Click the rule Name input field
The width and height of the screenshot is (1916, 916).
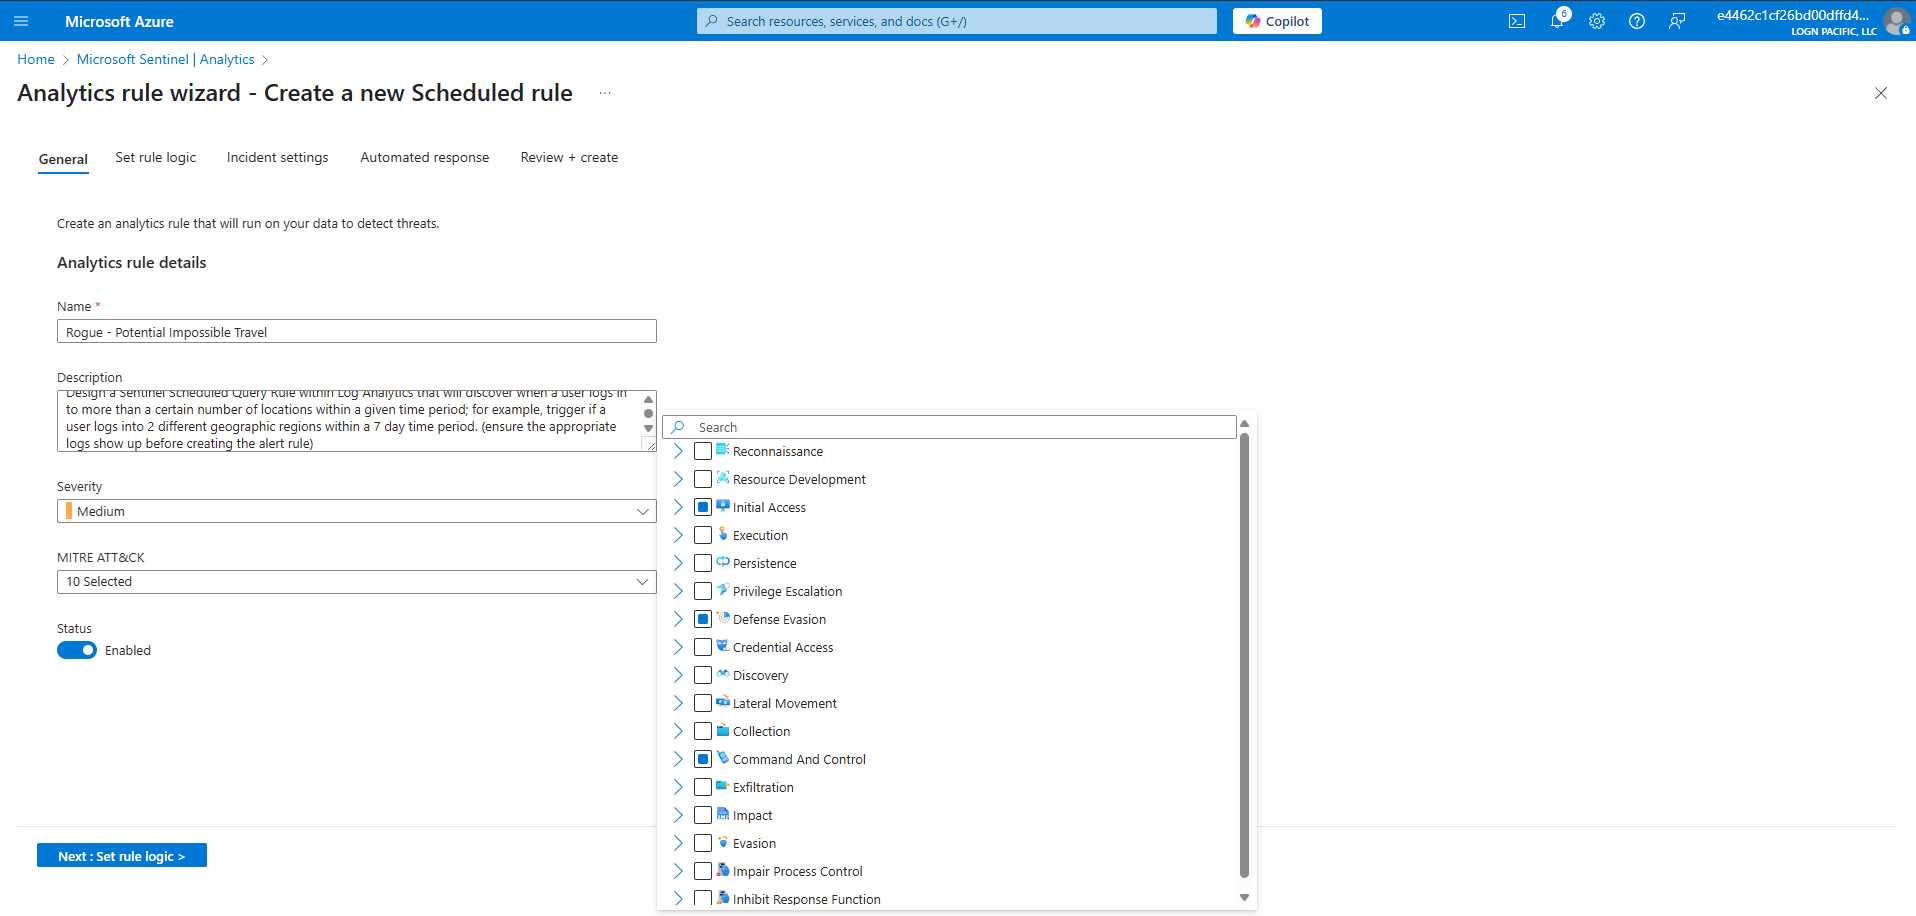click(x=356, y=332)
